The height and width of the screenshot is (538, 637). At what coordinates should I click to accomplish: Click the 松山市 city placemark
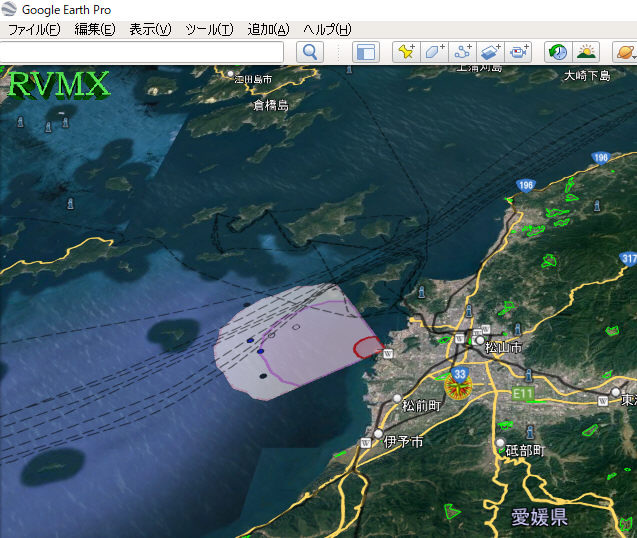[x=480, y=343]
